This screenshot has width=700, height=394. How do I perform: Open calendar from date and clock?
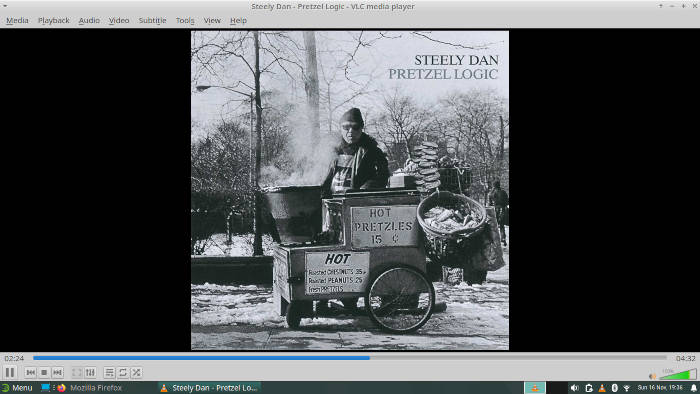(660, 388)
